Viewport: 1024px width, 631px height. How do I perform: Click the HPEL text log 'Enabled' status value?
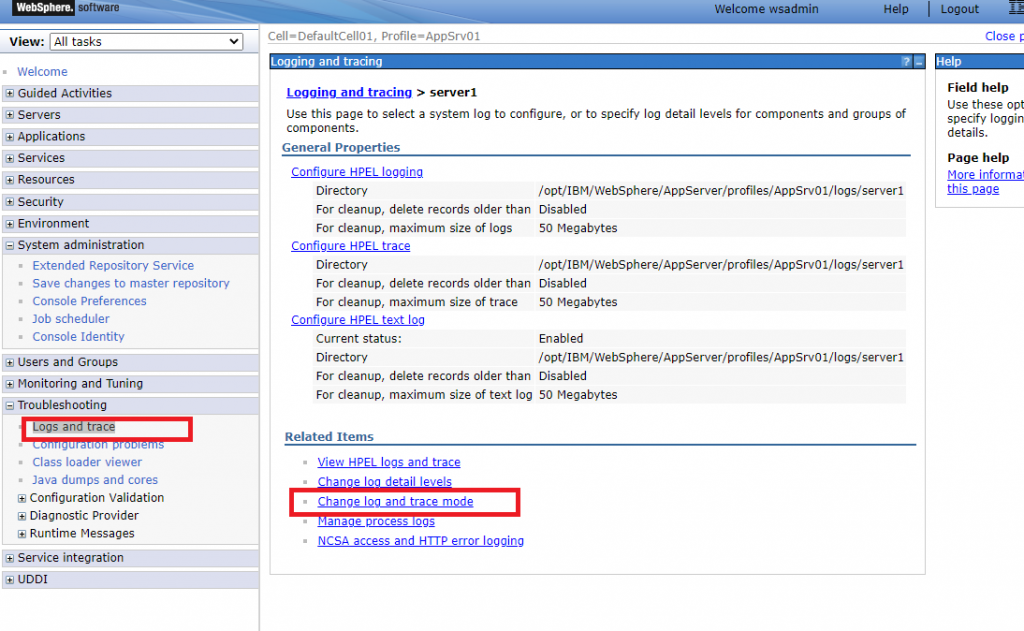click(561, 338)
